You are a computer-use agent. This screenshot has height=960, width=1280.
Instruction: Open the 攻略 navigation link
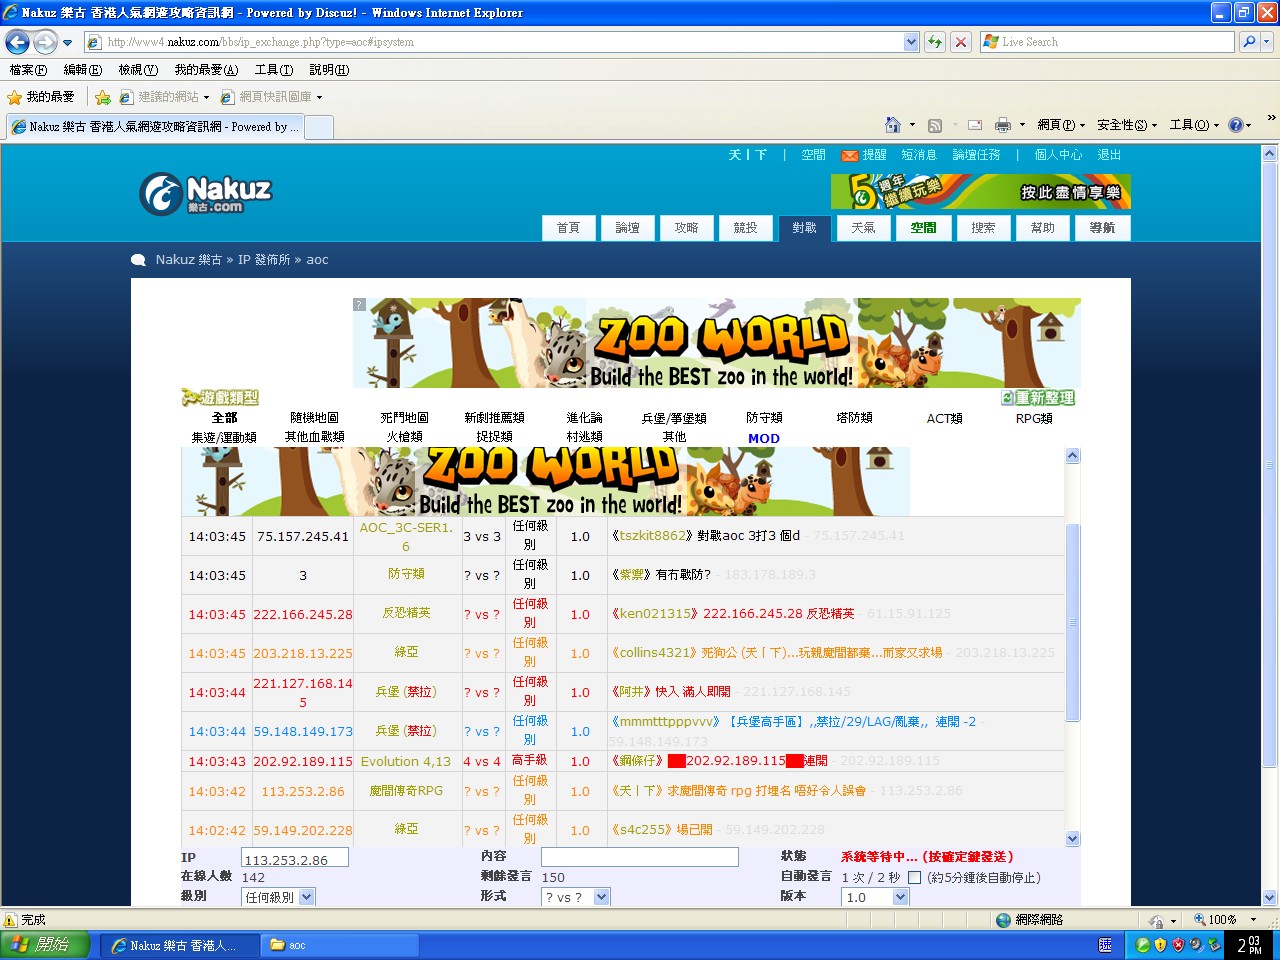pyautogui.click(x=686, y=228)
